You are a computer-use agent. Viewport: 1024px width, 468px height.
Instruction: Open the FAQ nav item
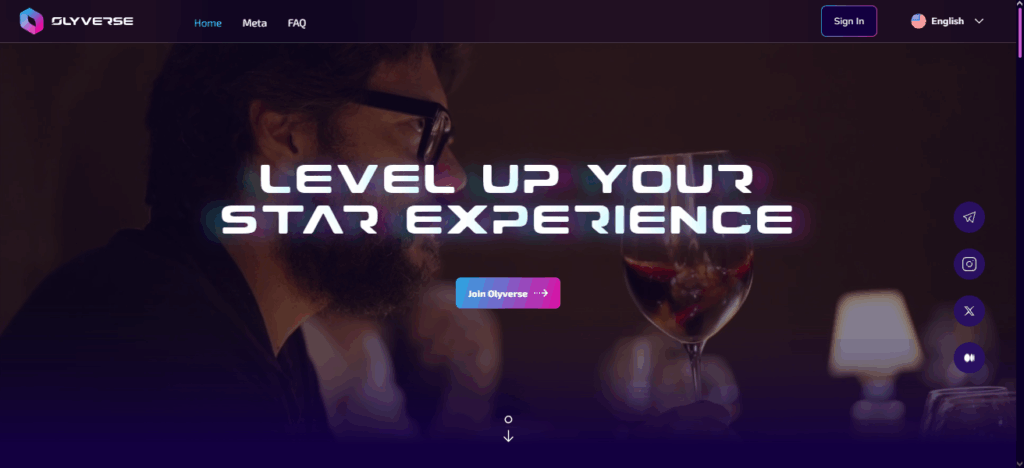(x=296, y=23)
